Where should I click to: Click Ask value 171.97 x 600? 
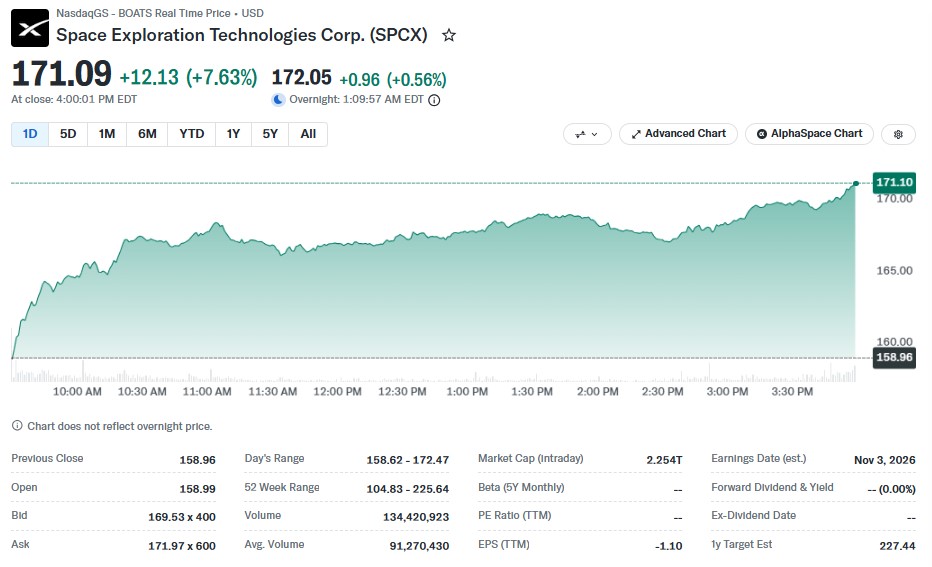click(x=182, y=546)
